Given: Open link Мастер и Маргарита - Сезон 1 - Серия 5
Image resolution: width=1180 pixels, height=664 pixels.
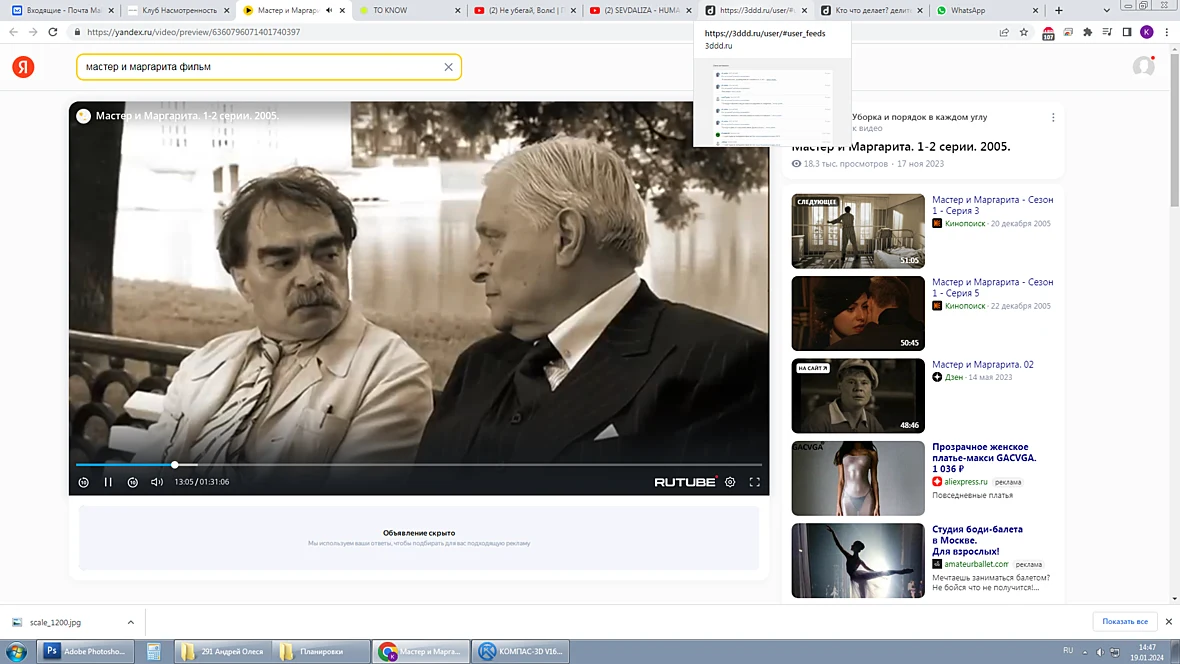Looking at the screenshot, I should (993, 287).
